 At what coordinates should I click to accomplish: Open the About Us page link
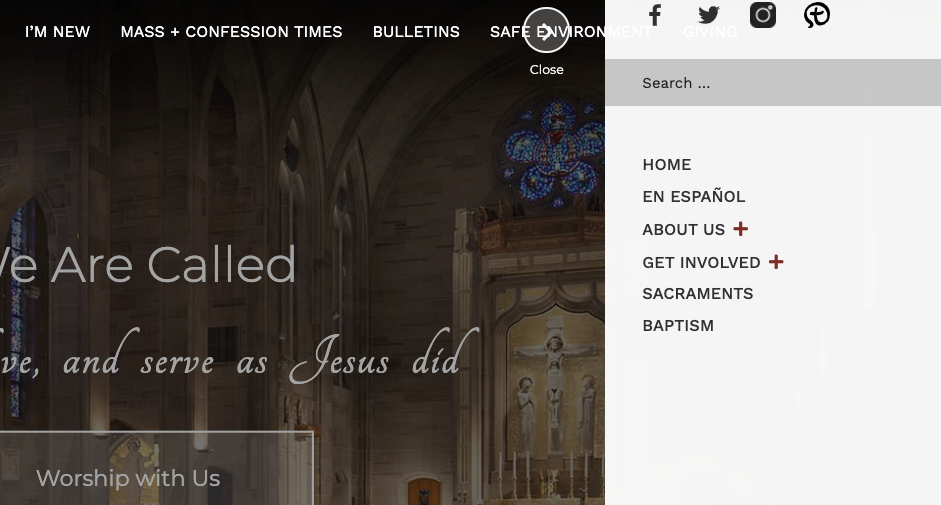683,230
